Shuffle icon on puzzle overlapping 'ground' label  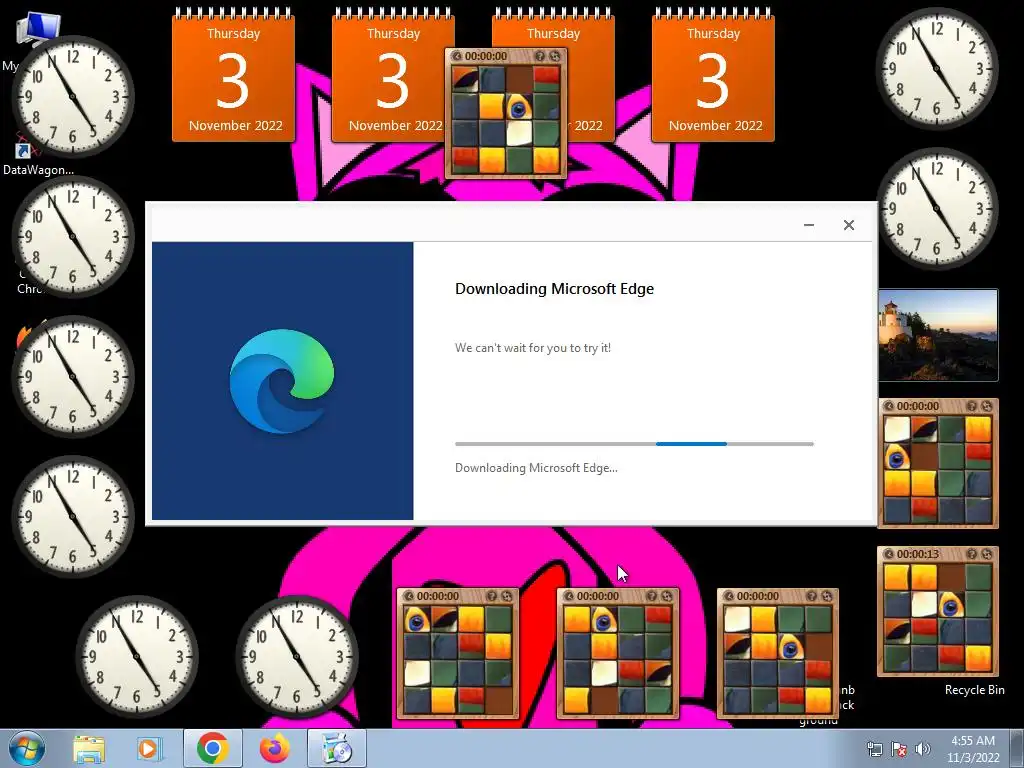tap(827, 596)
